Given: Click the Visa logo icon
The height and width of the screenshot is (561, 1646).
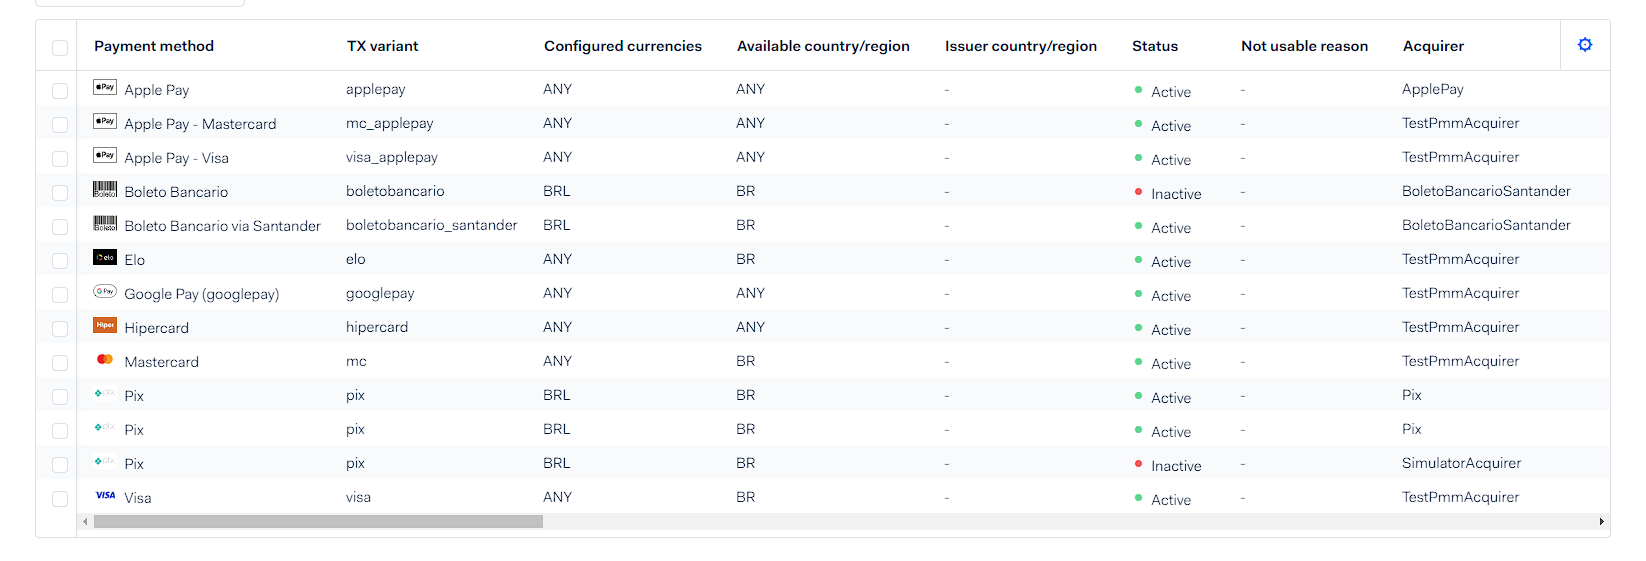Looking at the screenshot, I should click(x=105, y=496).
